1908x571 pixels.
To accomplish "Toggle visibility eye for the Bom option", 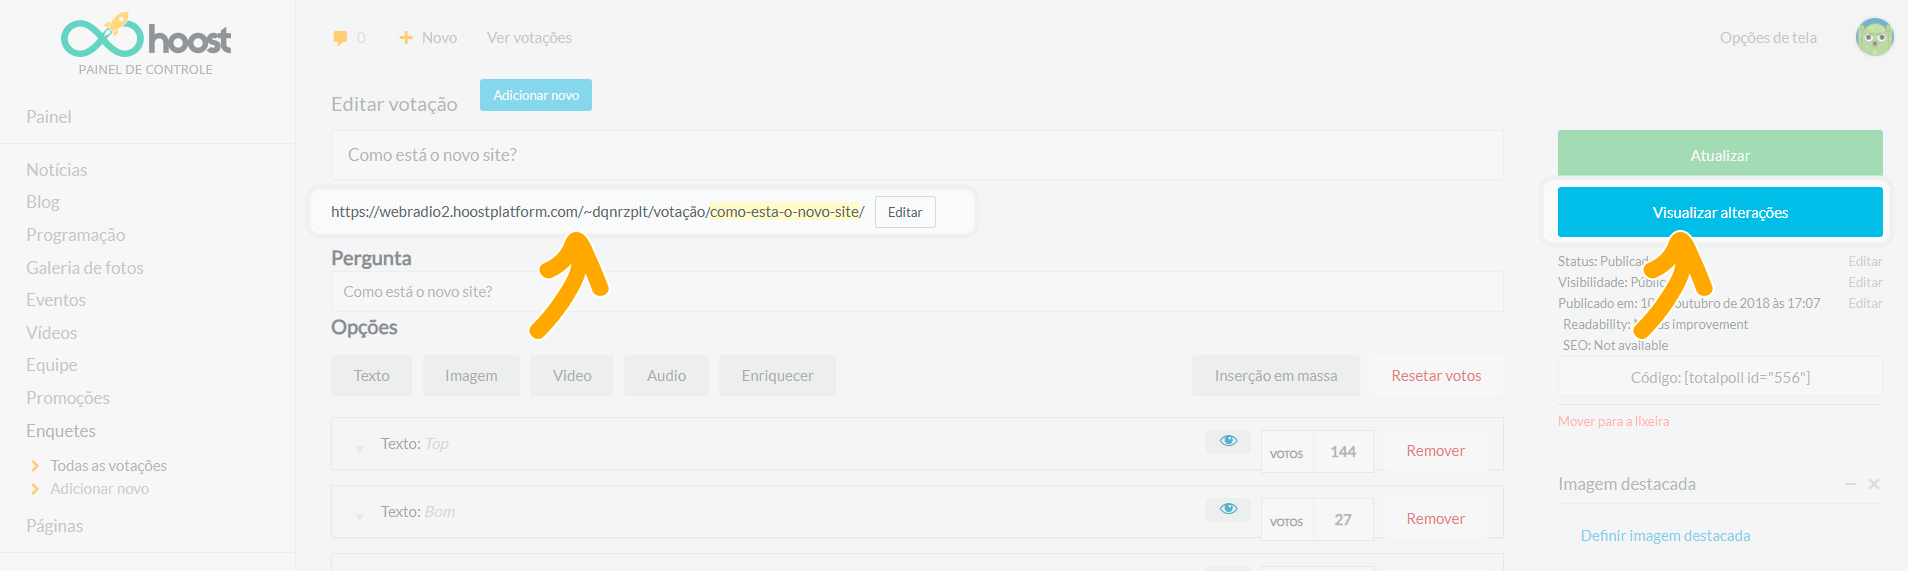I will tap(1228, 509).
